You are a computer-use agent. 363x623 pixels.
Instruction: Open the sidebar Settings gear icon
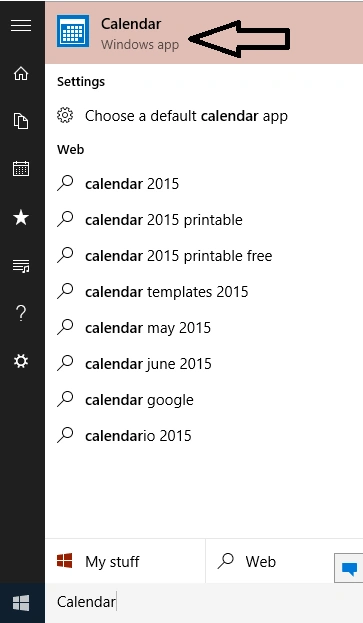click(x=21, y=361)
